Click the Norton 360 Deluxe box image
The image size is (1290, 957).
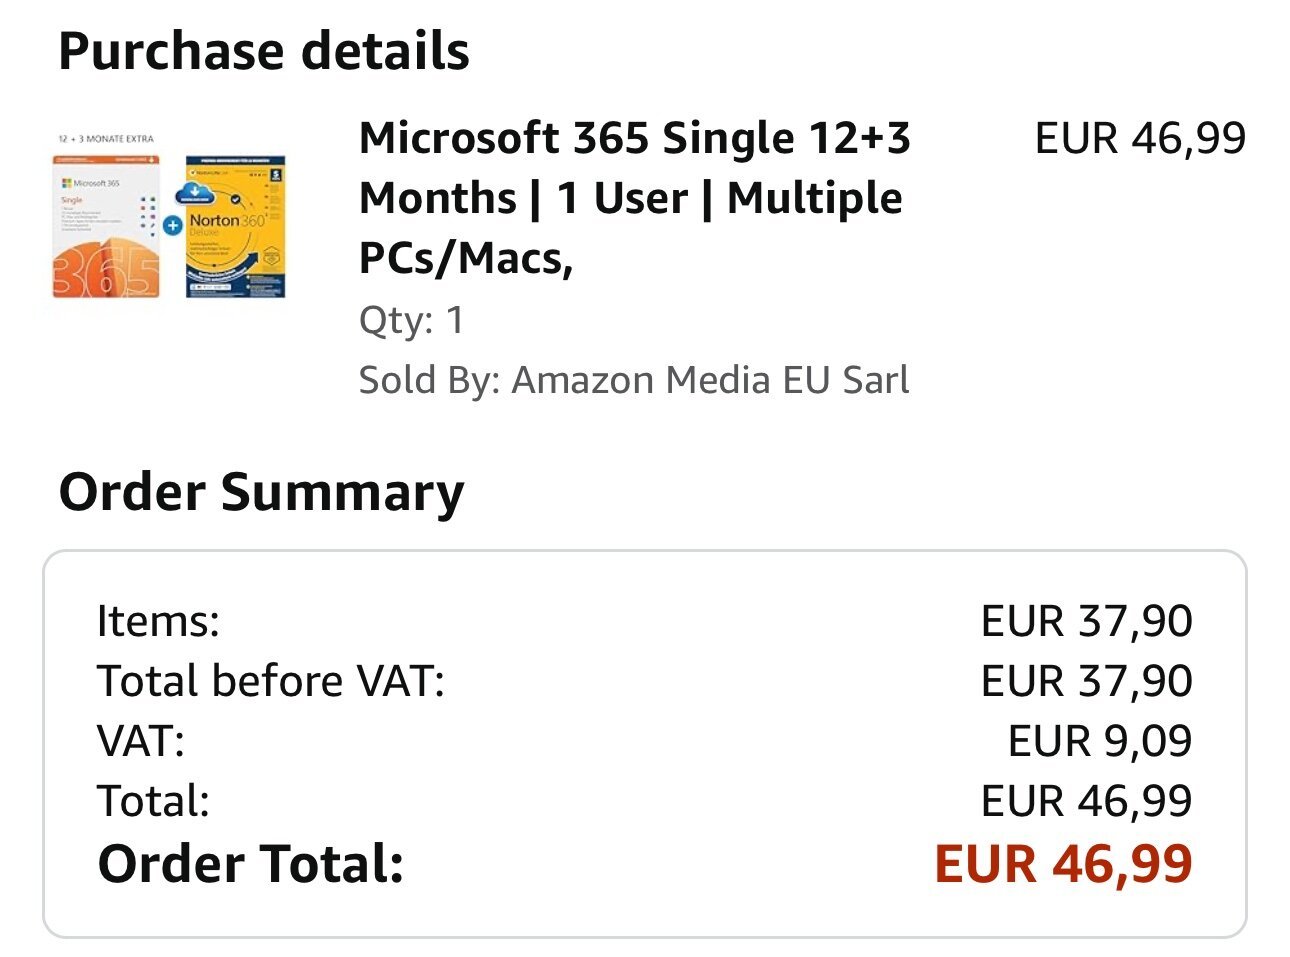236,227
